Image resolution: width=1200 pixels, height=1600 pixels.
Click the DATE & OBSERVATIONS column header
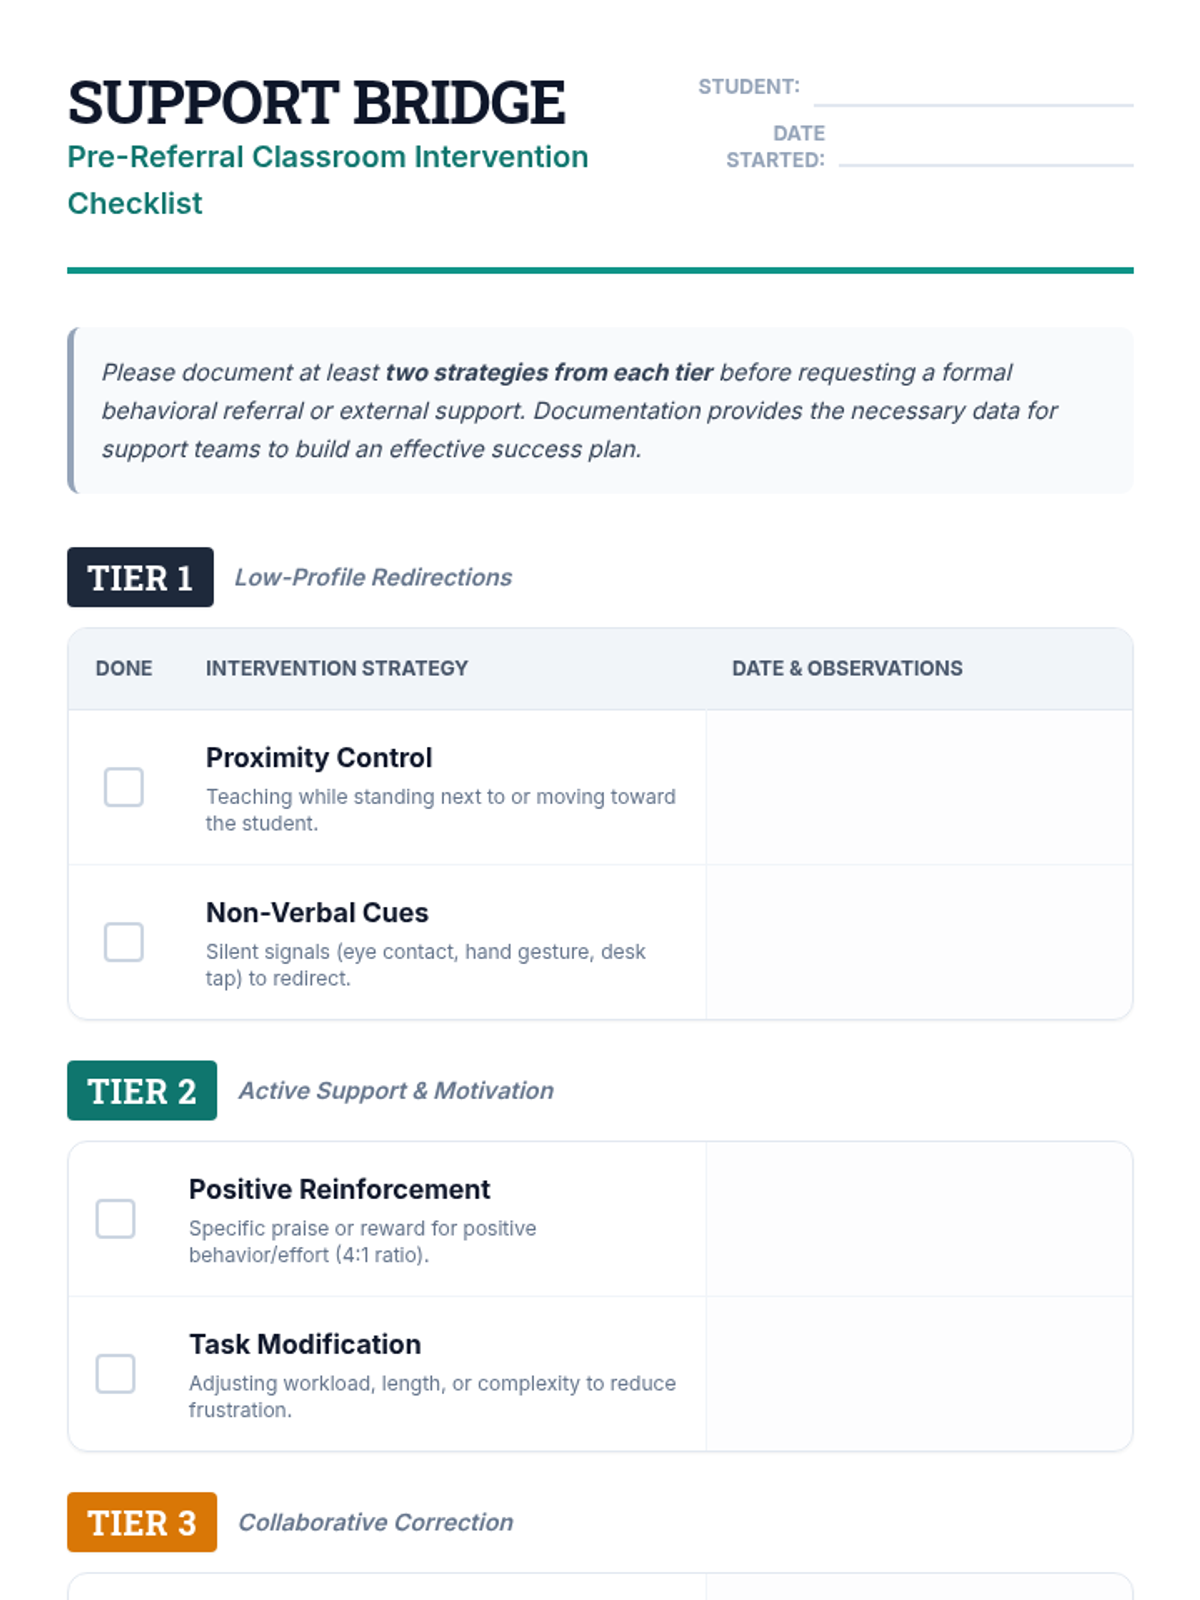tap(847, 668)
